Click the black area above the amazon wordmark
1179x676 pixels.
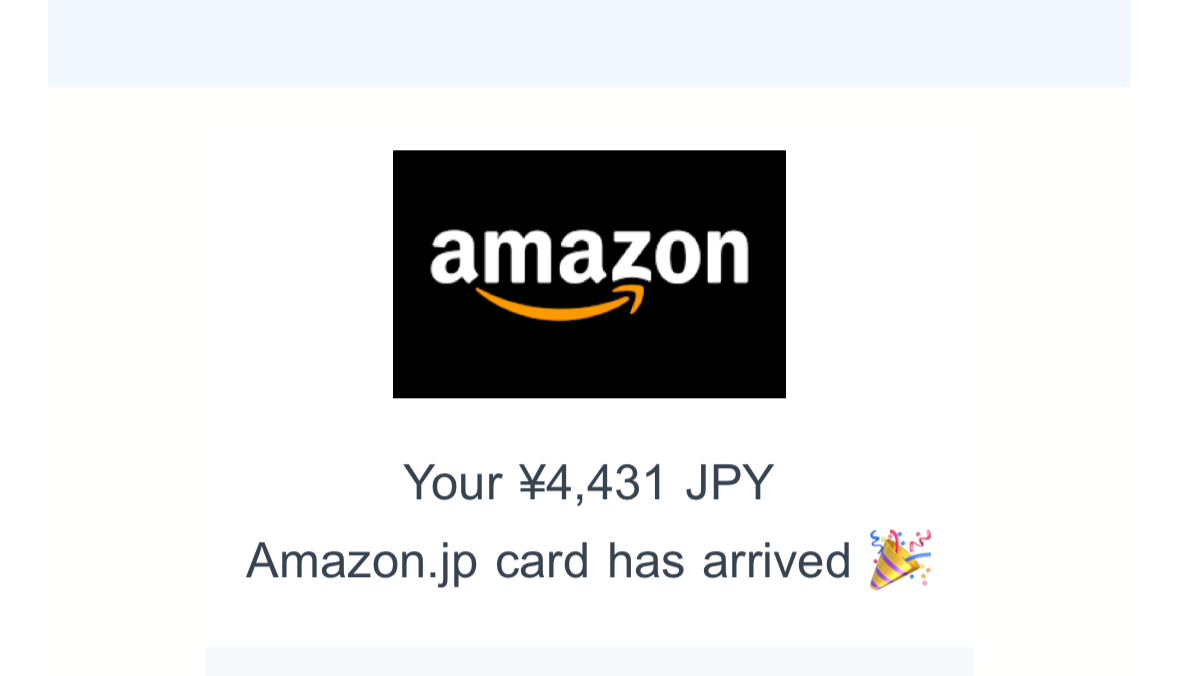click(x=589, y=188)
